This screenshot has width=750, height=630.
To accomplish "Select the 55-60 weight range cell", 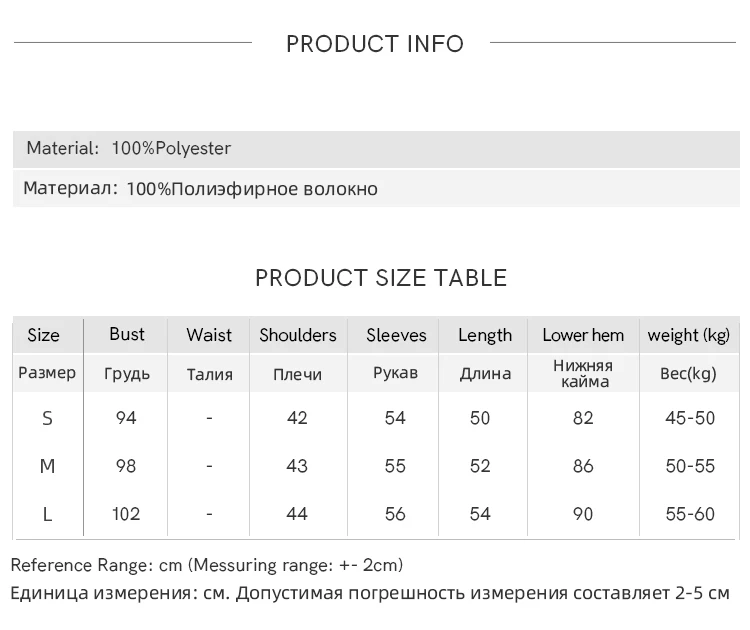I will point(690,515).
